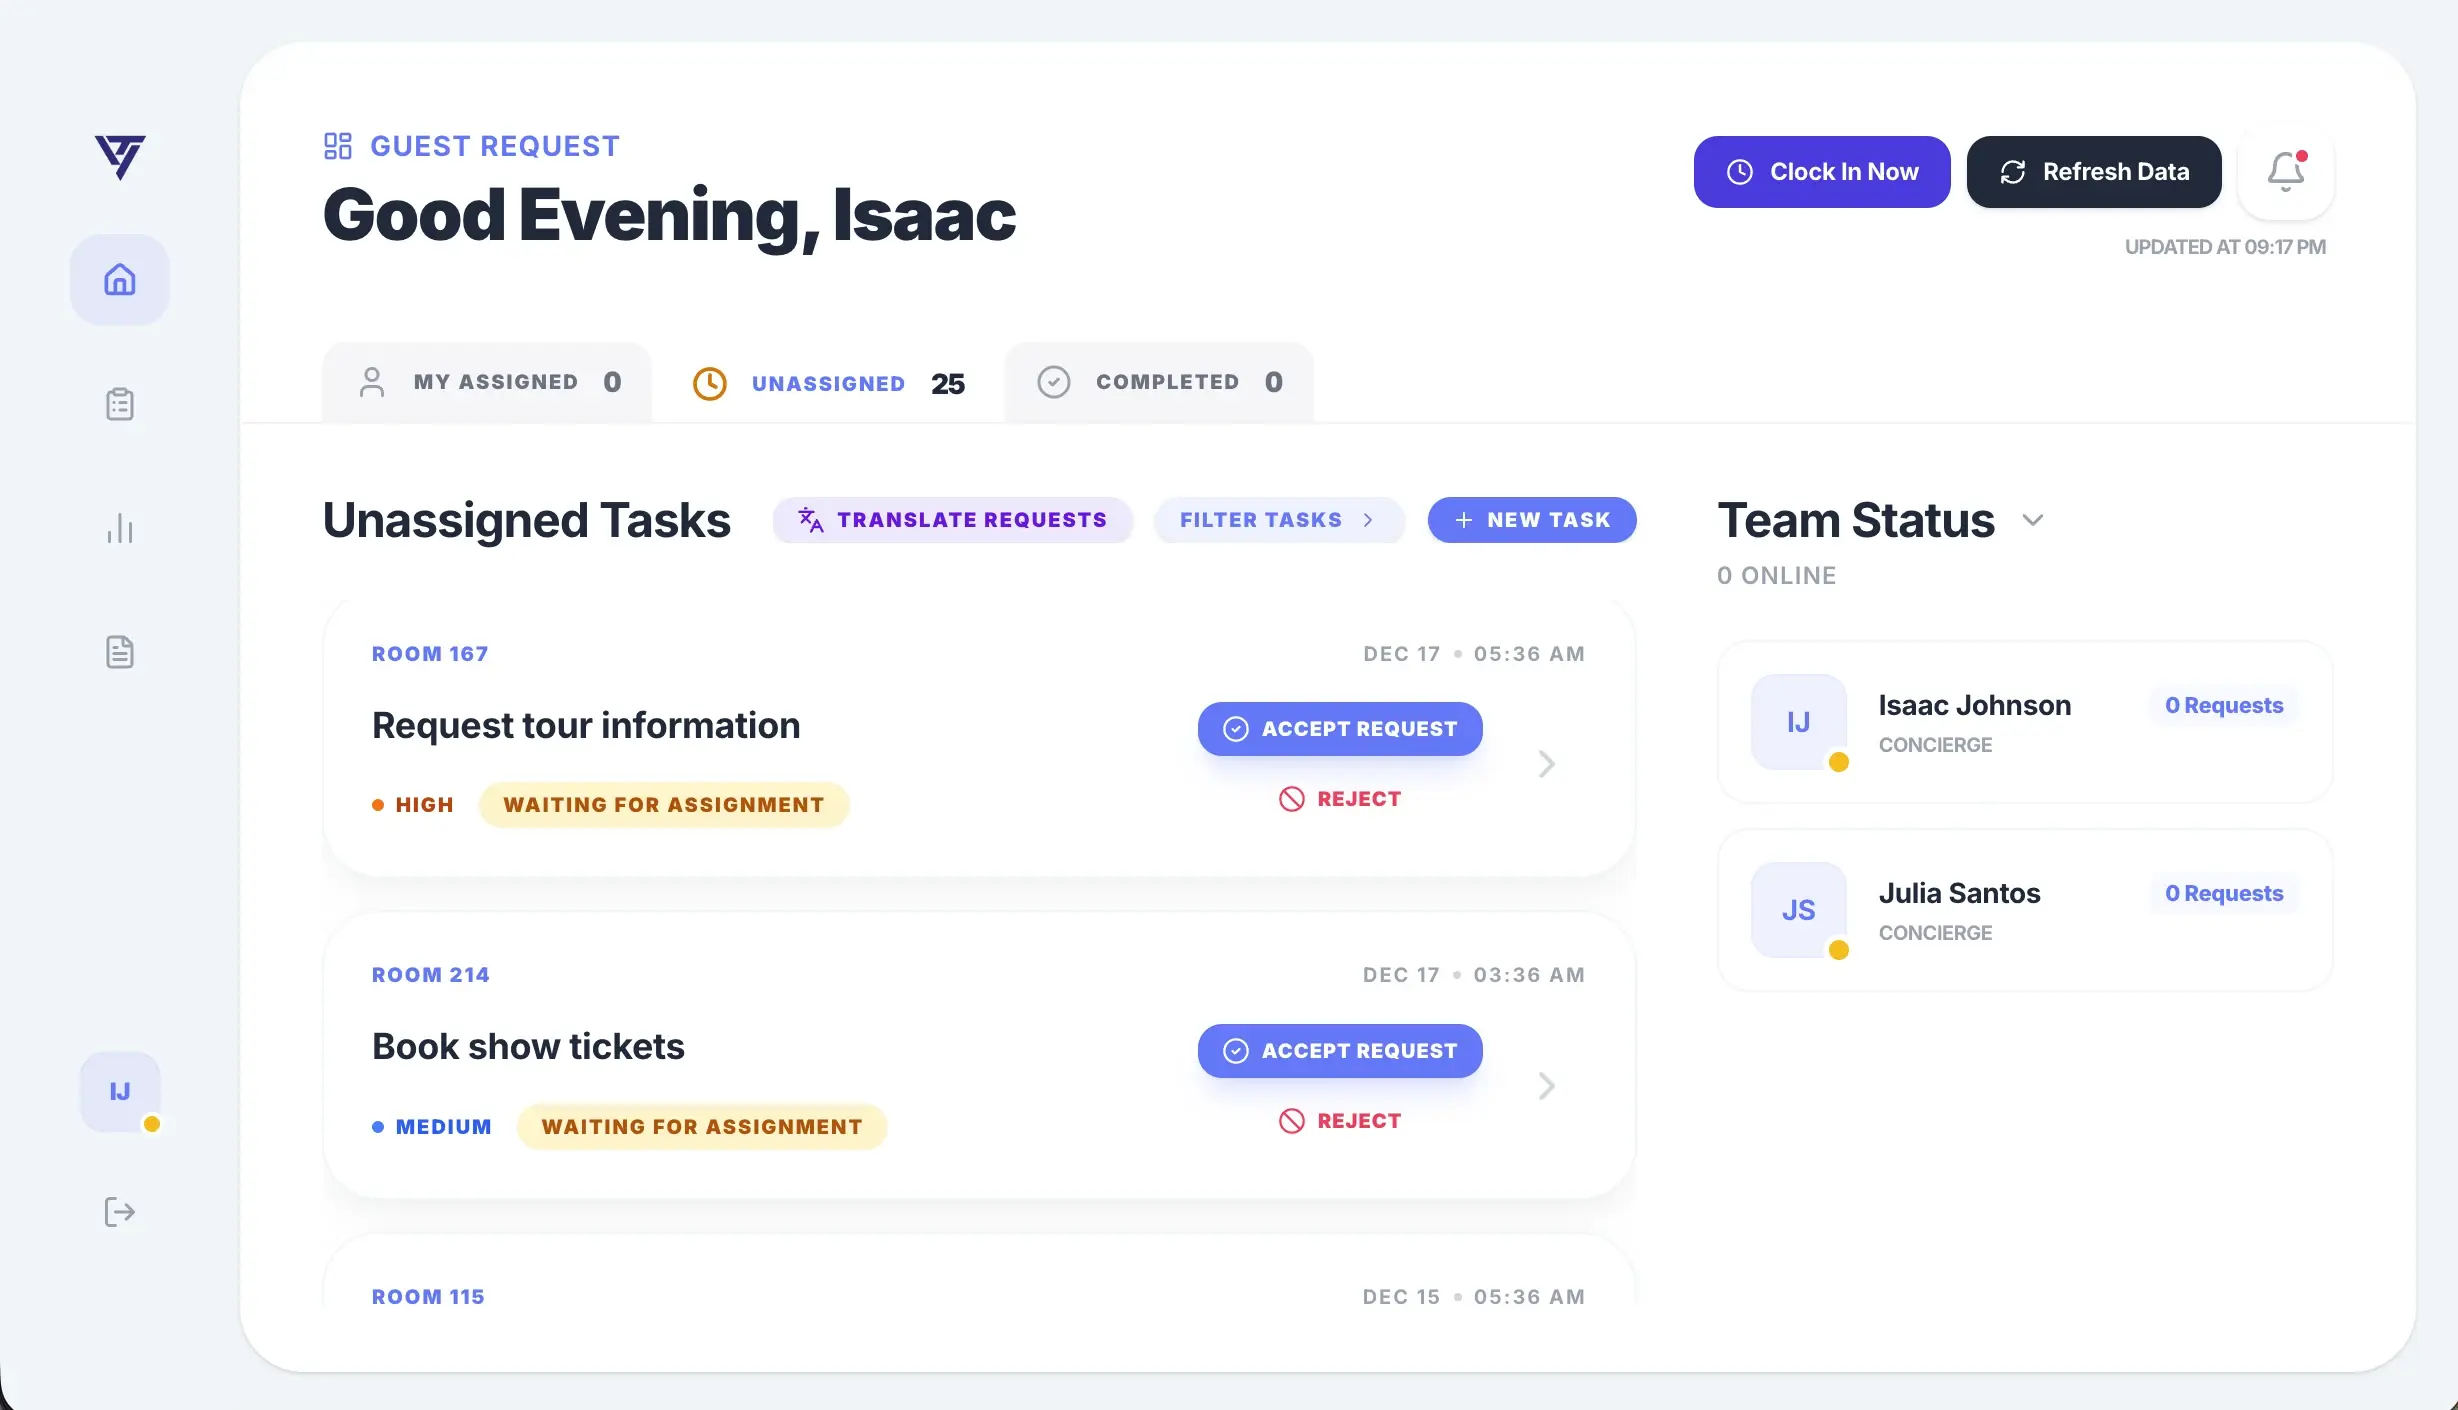Viewport: 2458px width, 1410px height.
Task: Click the 0 ONLINE status text
Action: [1777, 576]
